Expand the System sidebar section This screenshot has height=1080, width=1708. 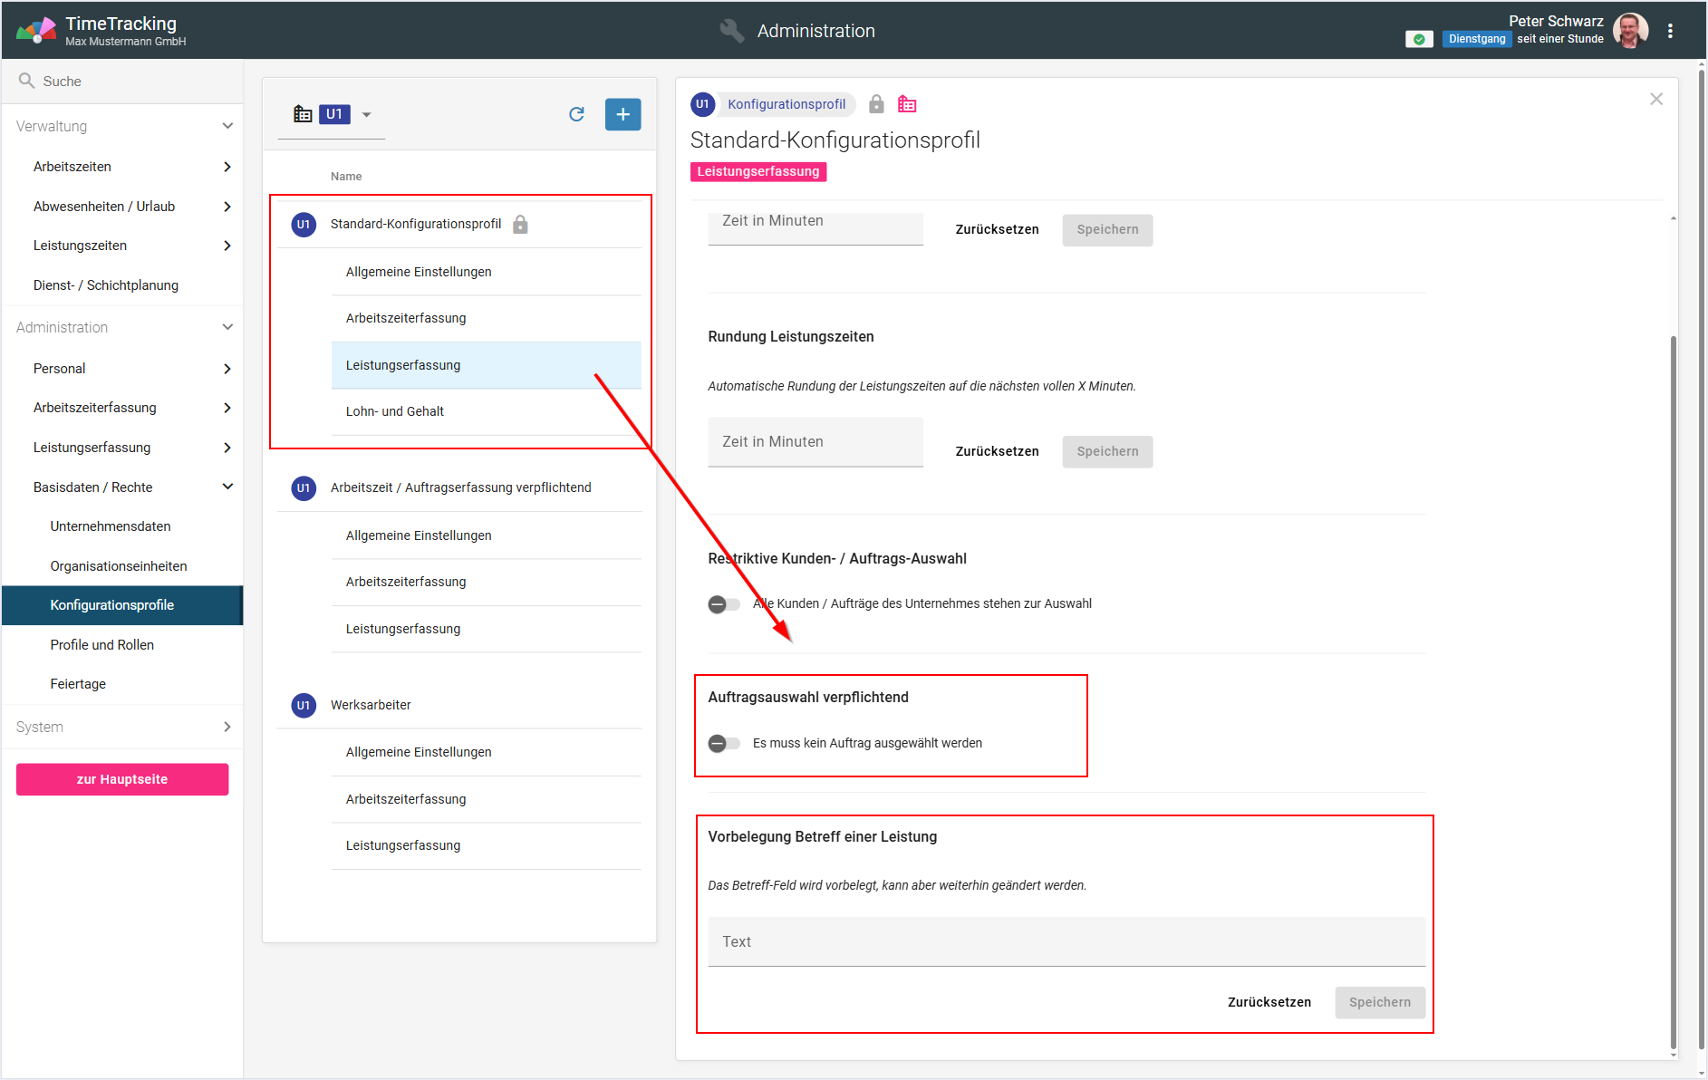point(227,727)
